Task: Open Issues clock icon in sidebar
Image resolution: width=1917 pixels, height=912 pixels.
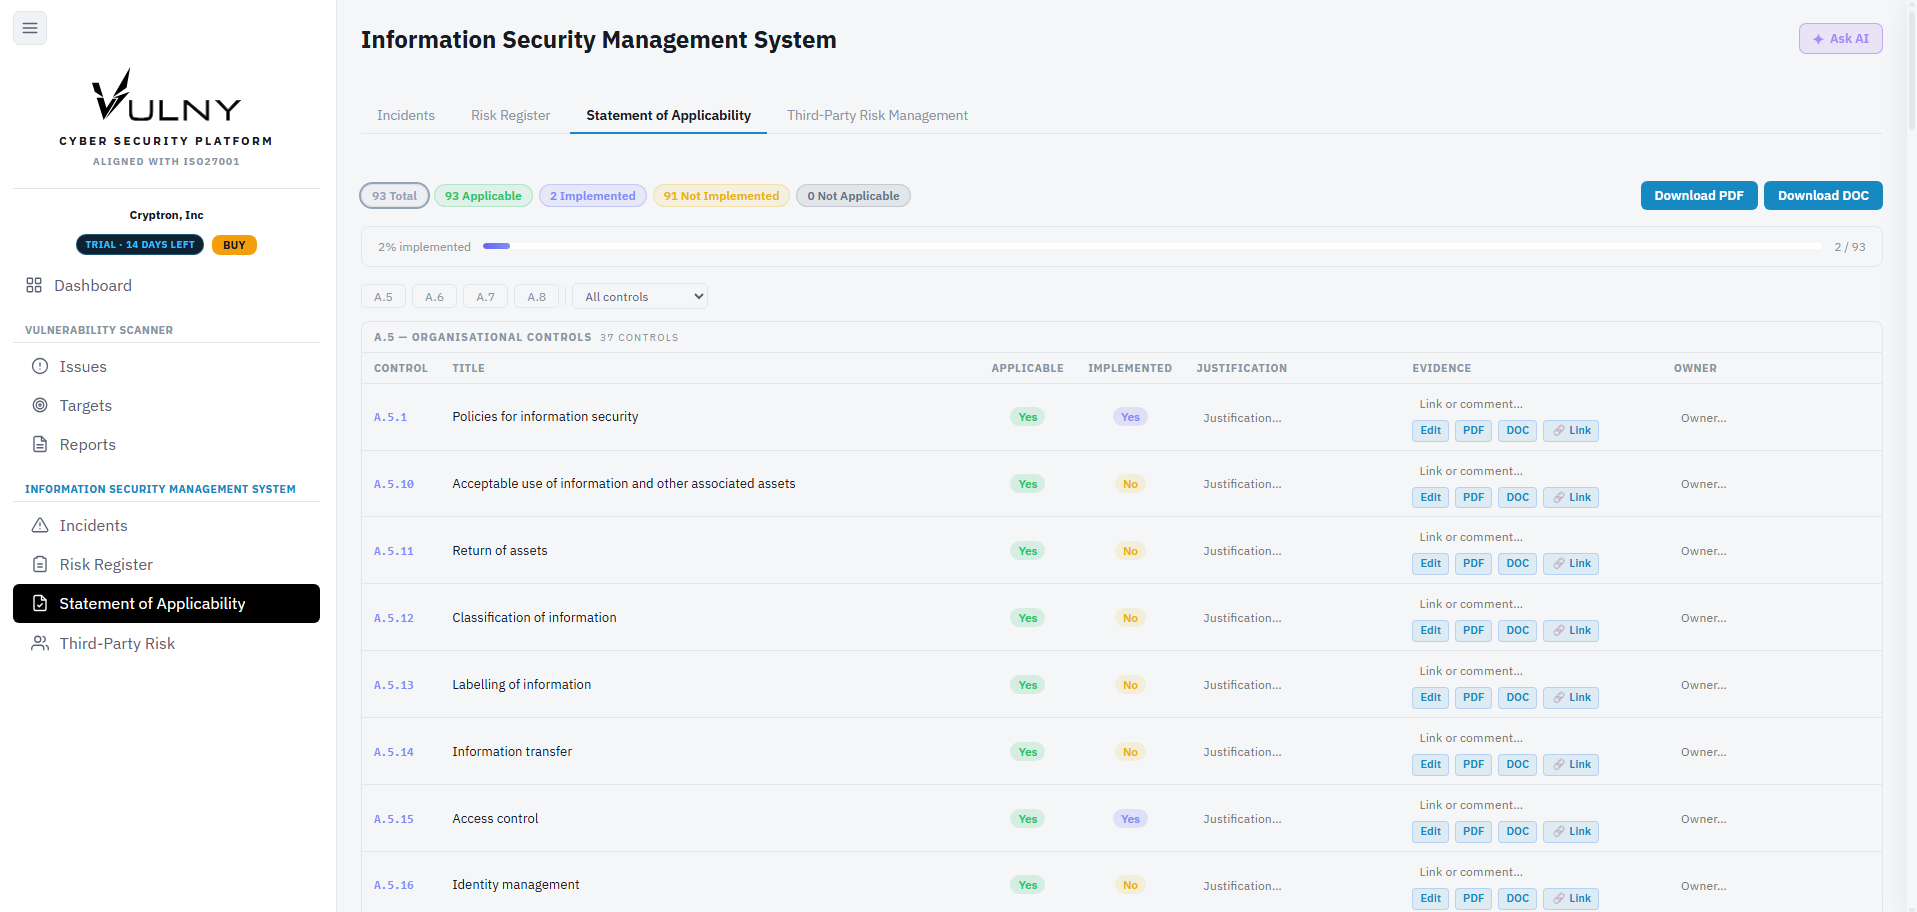Action: point(40,366)
